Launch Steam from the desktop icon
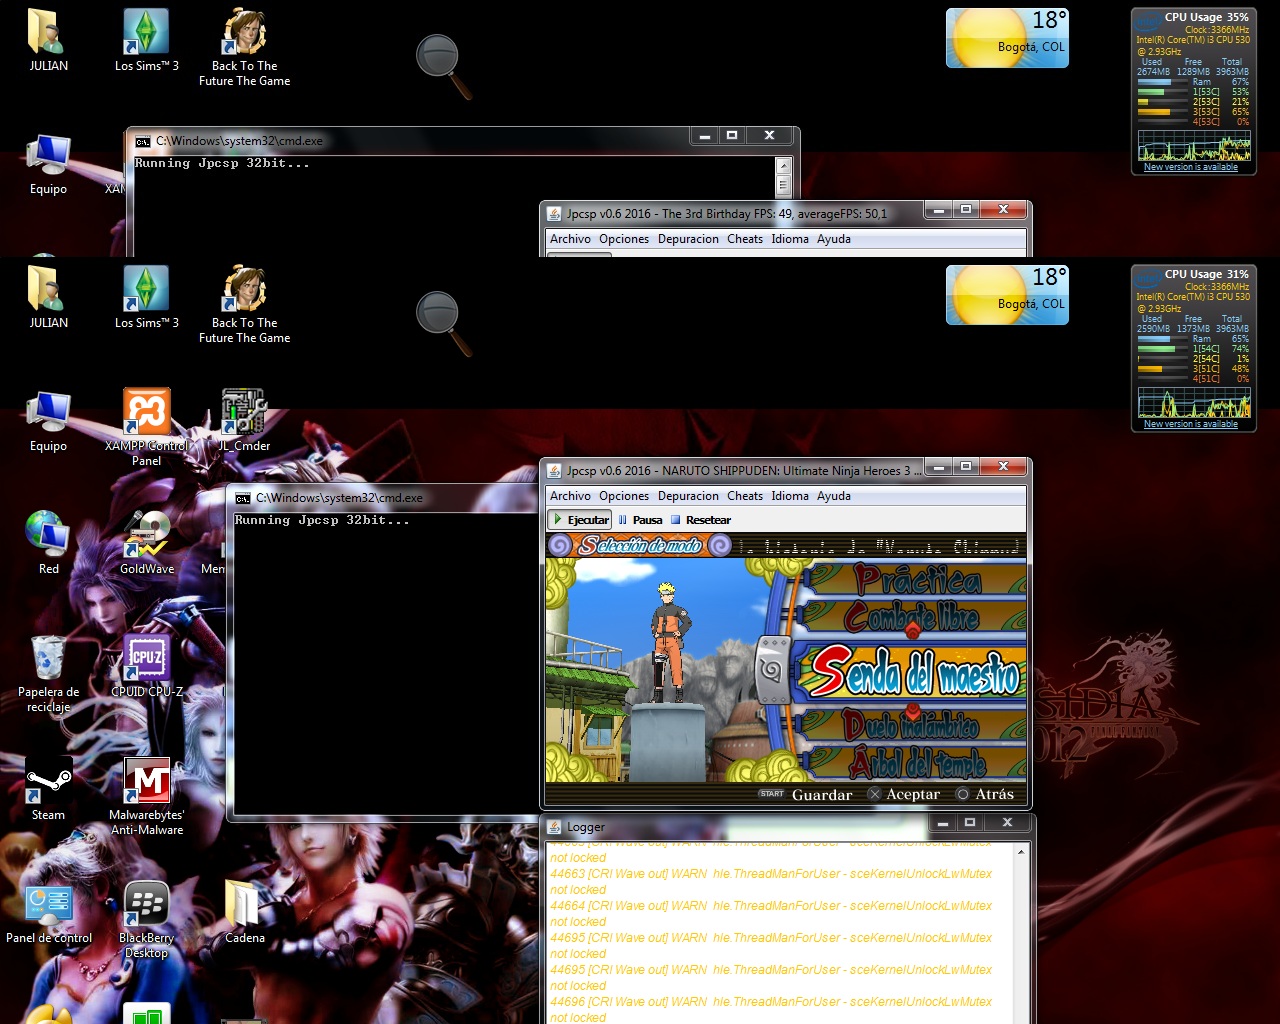Image resolution: width=1280 pixels, height=1024 pixels. 48,788
